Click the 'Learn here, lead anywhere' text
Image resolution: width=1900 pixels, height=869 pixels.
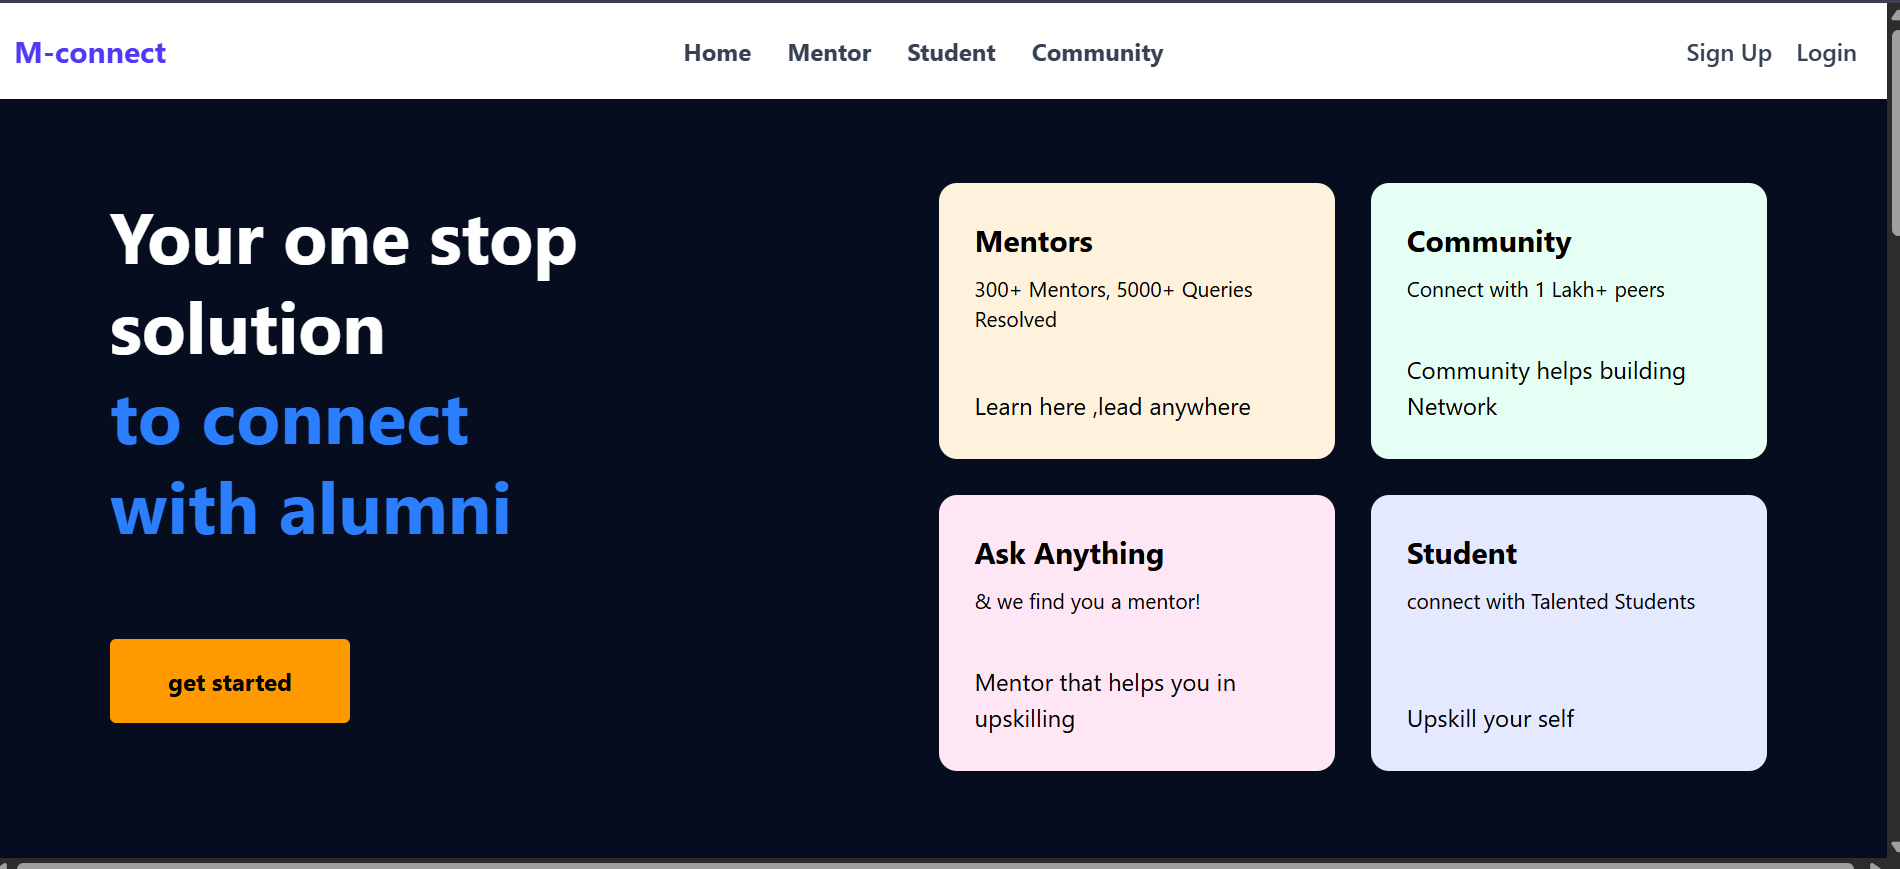(1112, 407)
